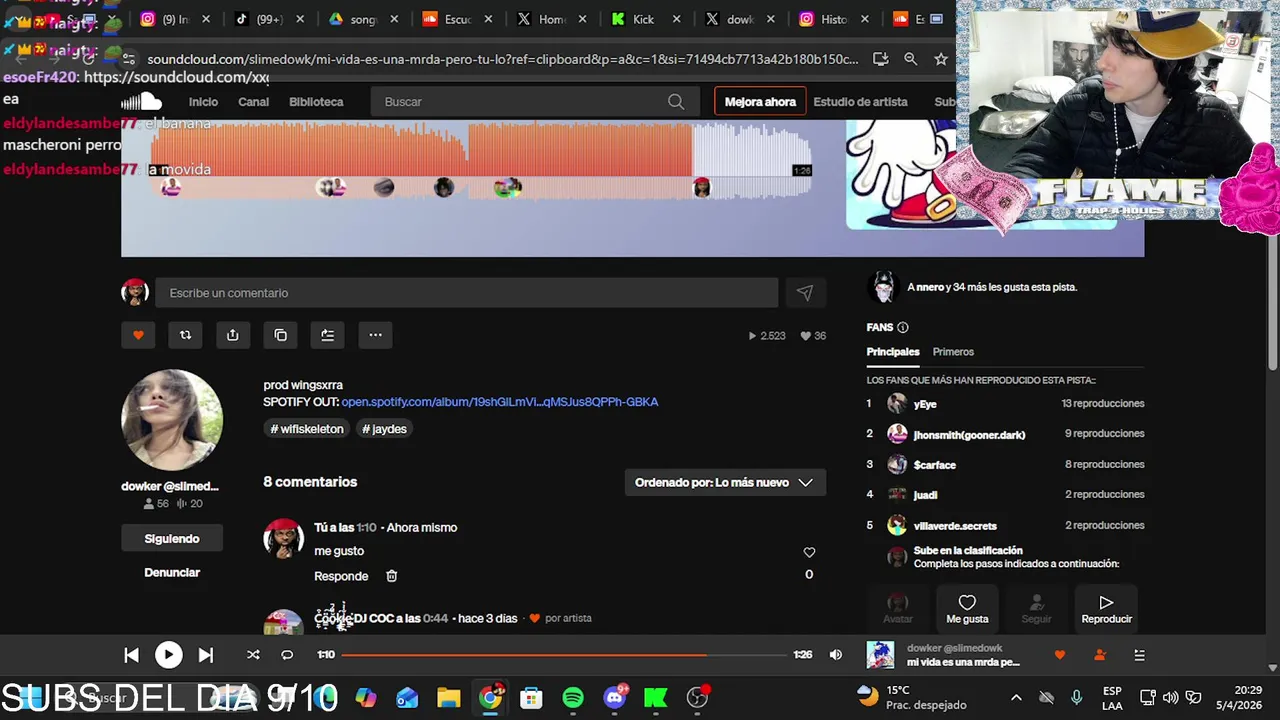Open Spotify from the taskbar
The image size is (1280, 720).
pyautogui.click(x=573, y=697)
